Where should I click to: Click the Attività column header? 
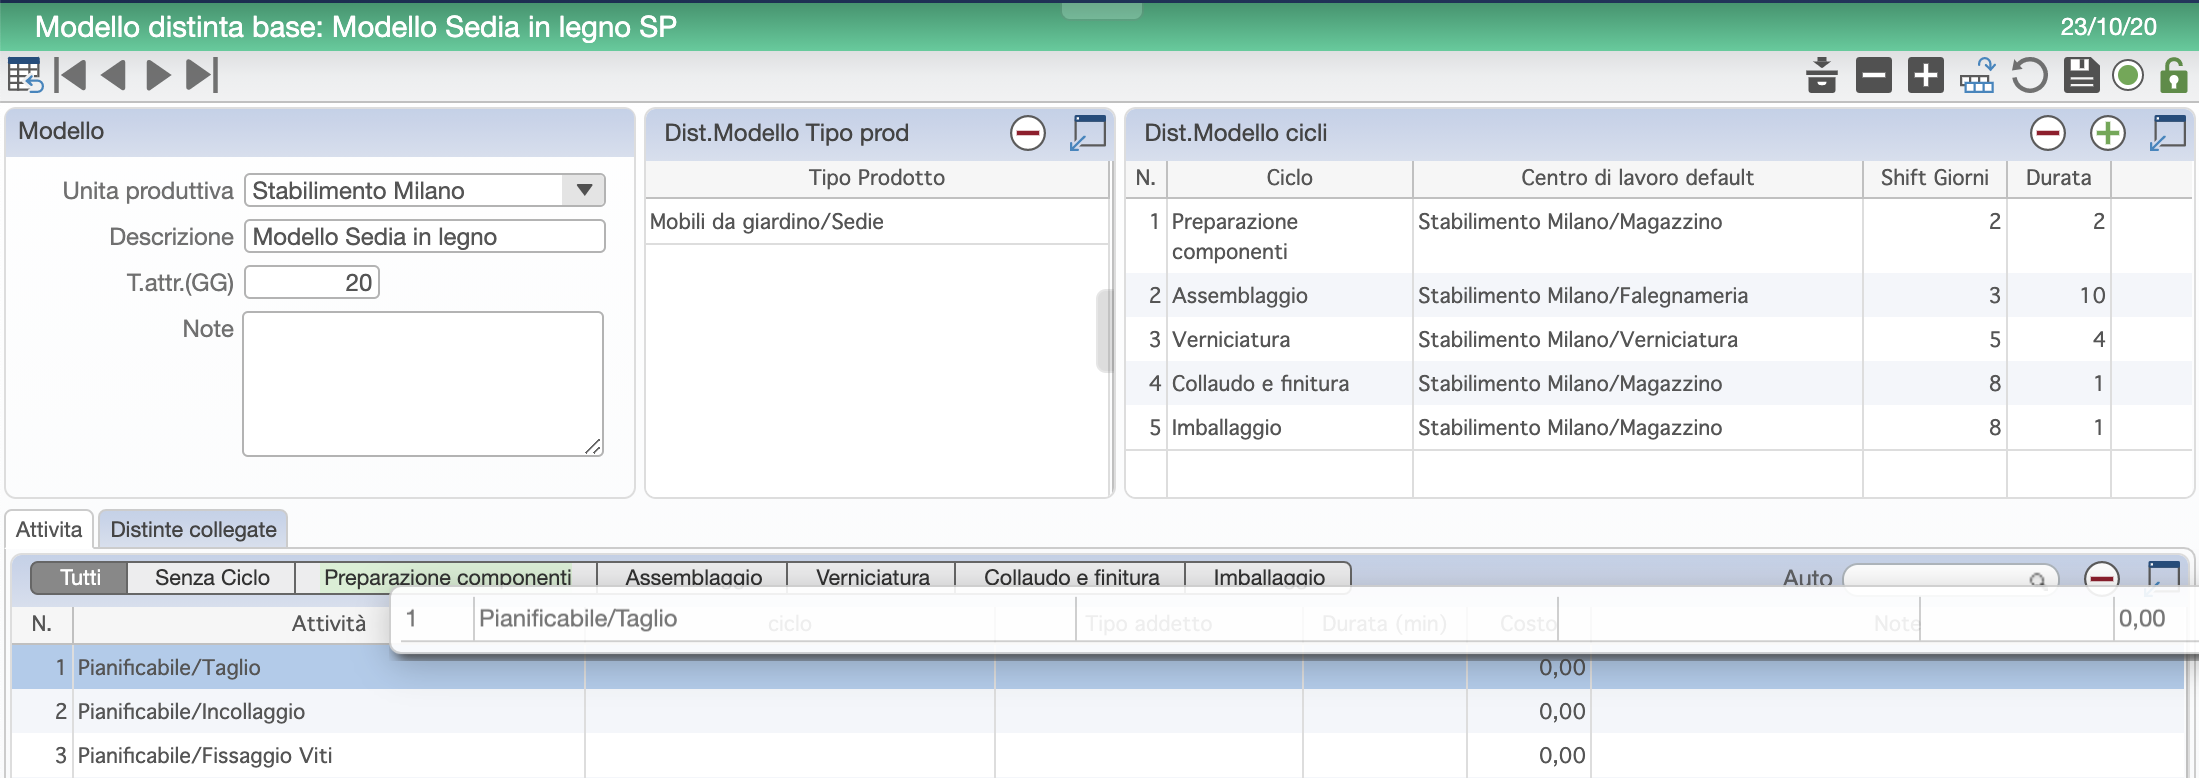point(328,623)
